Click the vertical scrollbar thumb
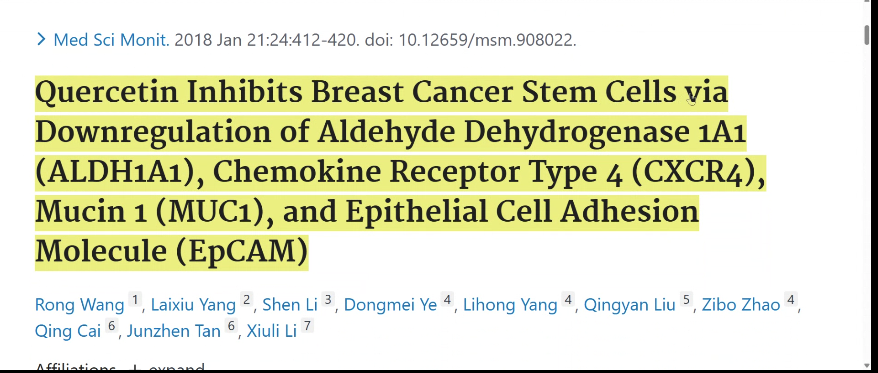The width and height of the screenshot is (878, 373). click(x=867, y=35)
